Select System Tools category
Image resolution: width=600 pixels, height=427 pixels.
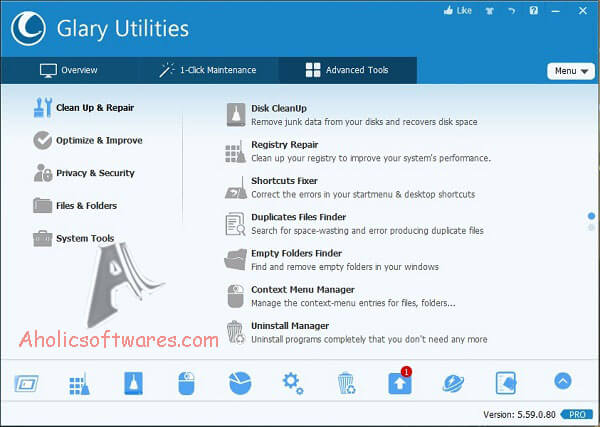pyautogui.click(x=85, y=238)
